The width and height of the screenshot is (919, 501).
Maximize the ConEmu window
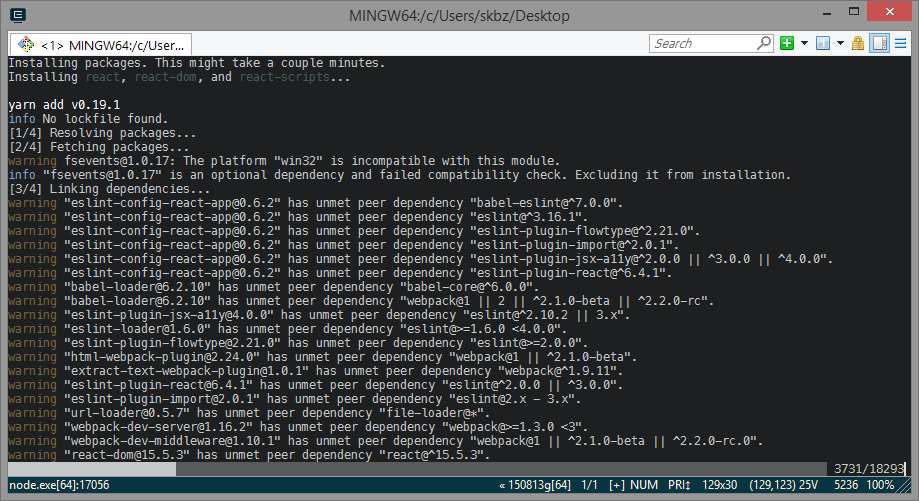pos(854,12)
